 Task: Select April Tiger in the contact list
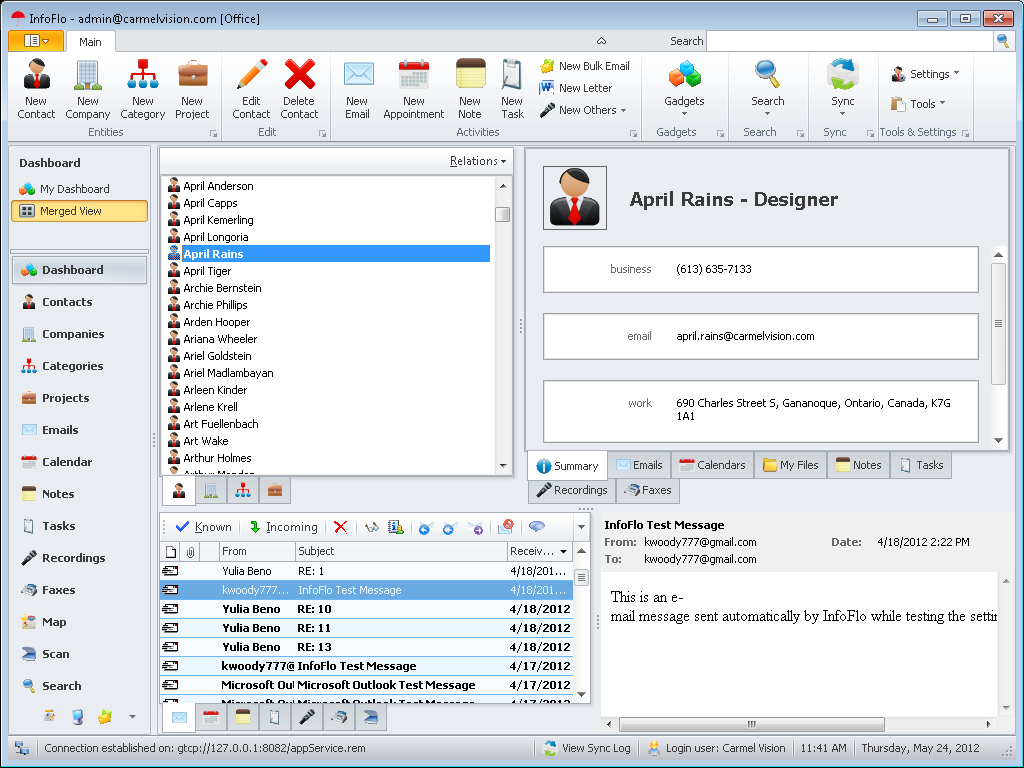click(x=207, y=271)
